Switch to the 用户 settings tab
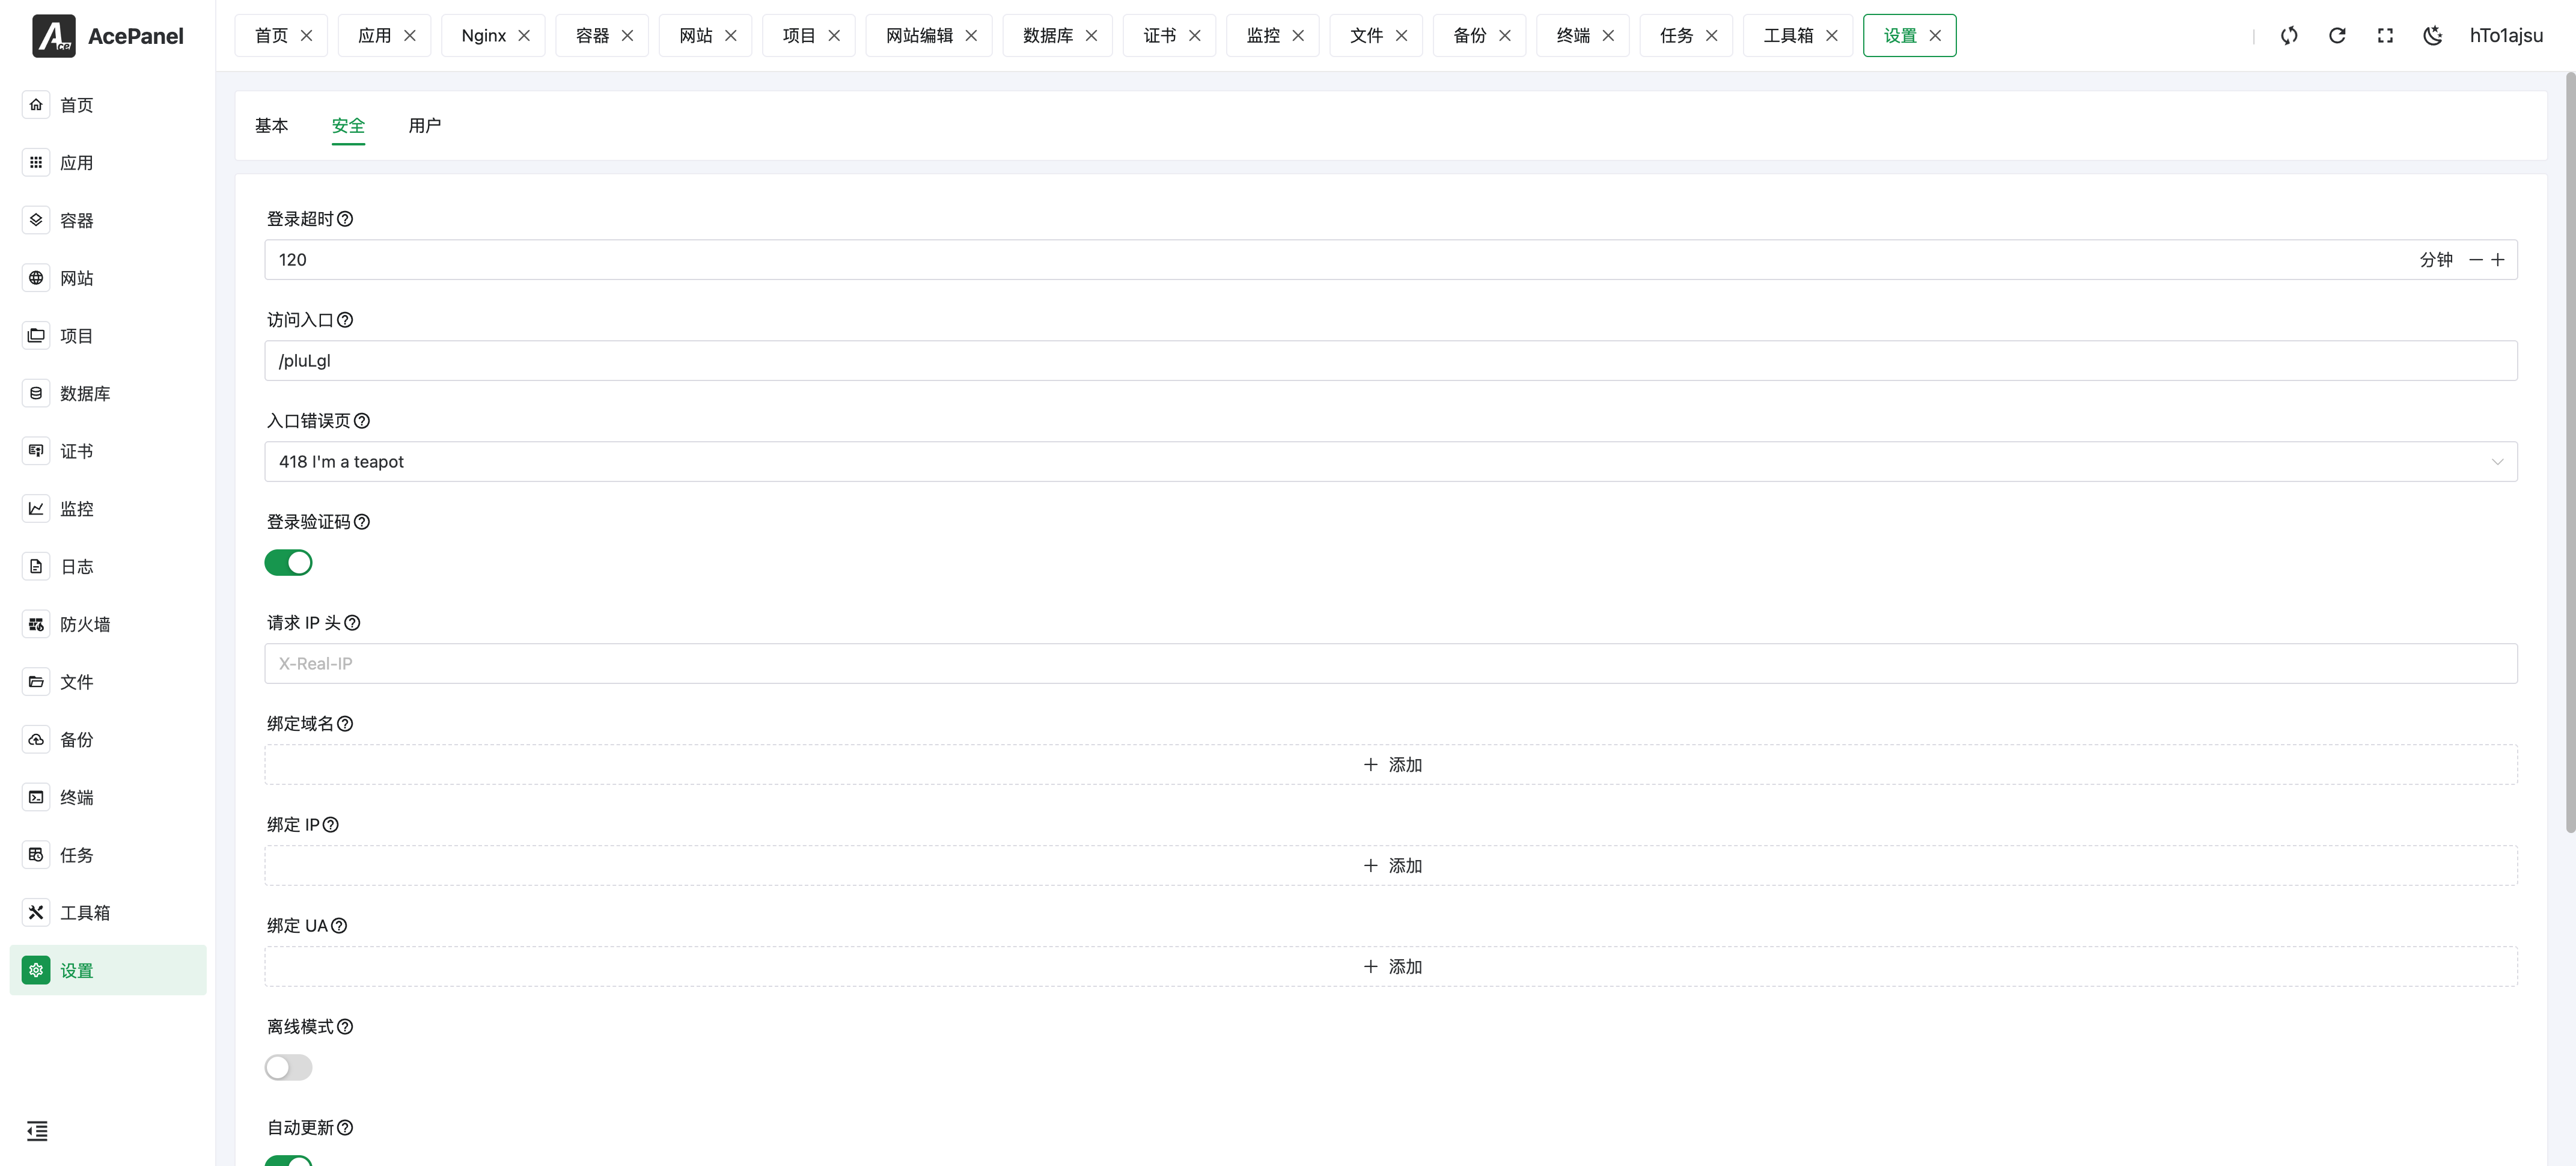Screen dimensions: 2576x1166 424,126
